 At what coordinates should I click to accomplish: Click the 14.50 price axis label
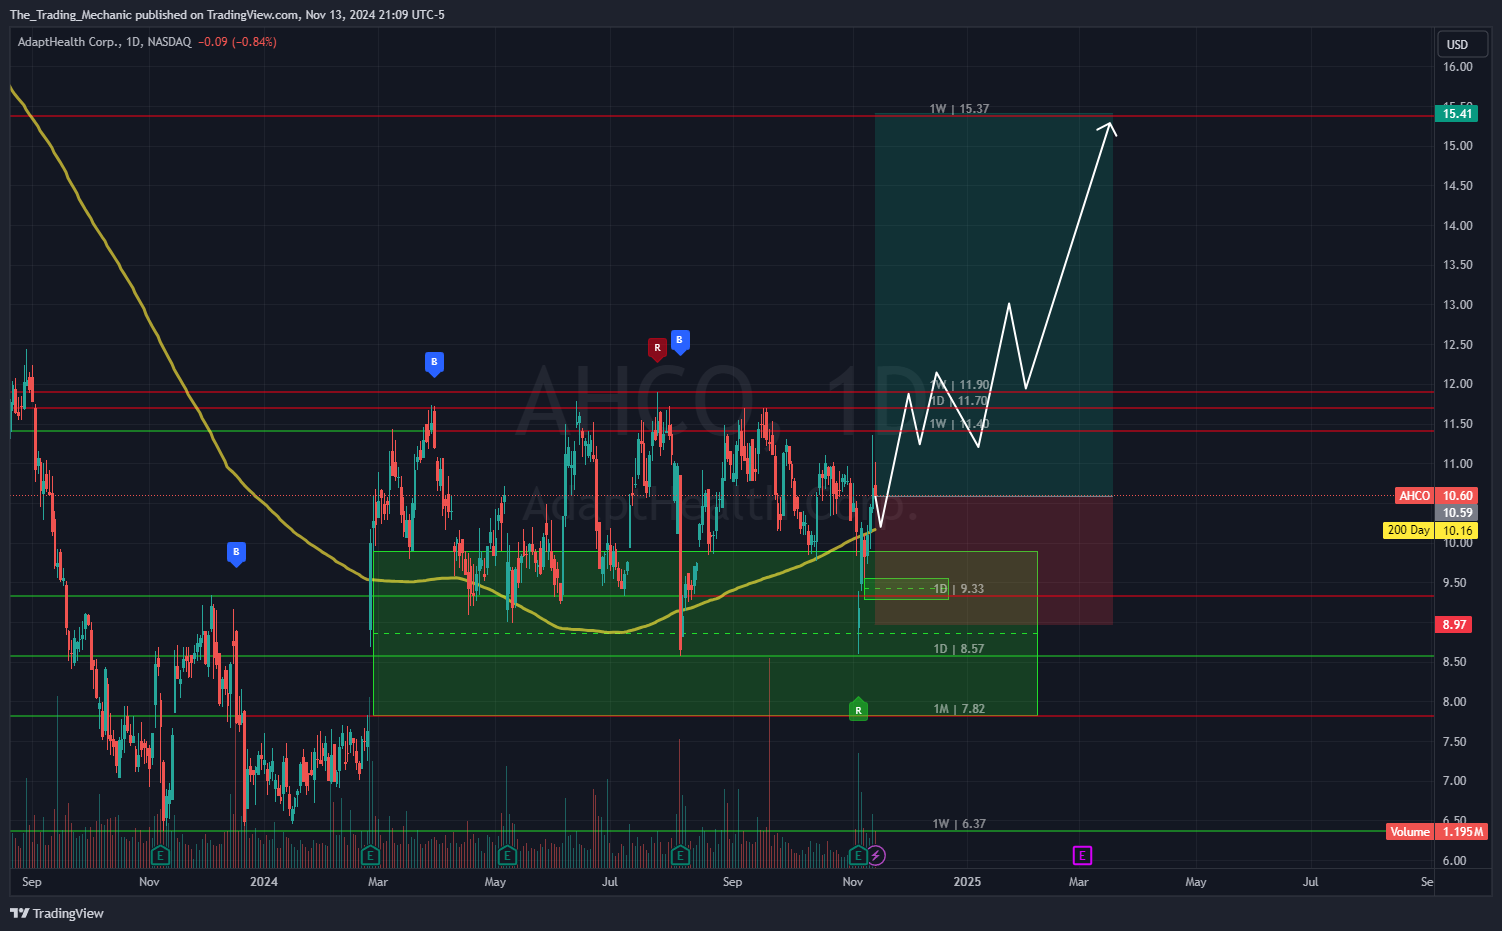[1457, 186]
